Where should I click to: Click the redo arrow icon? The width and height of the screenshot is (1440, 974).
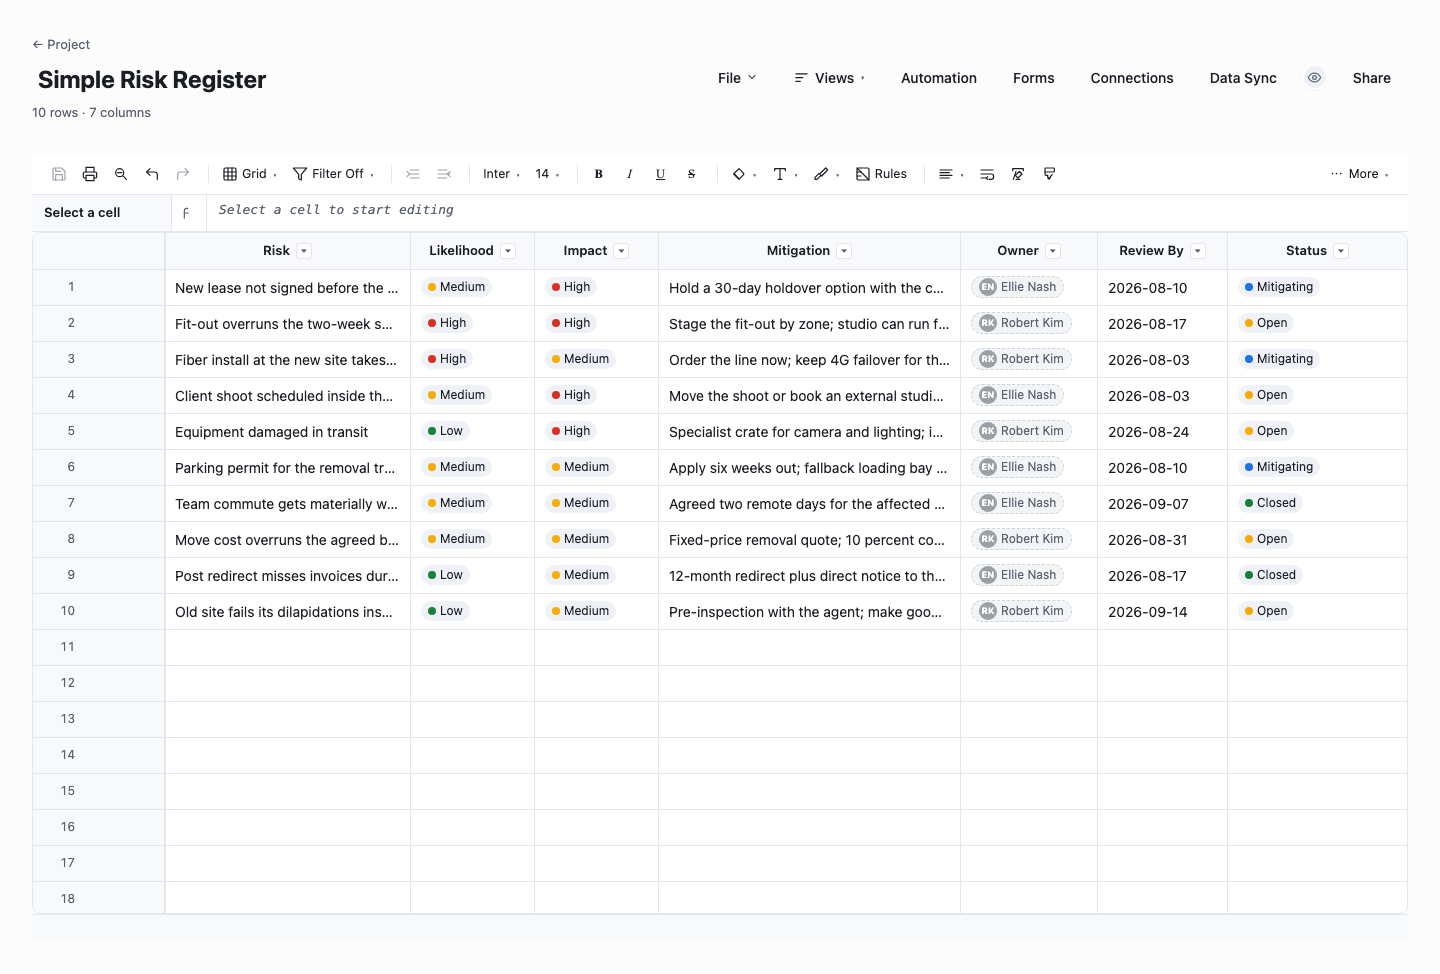coord(183,174)
